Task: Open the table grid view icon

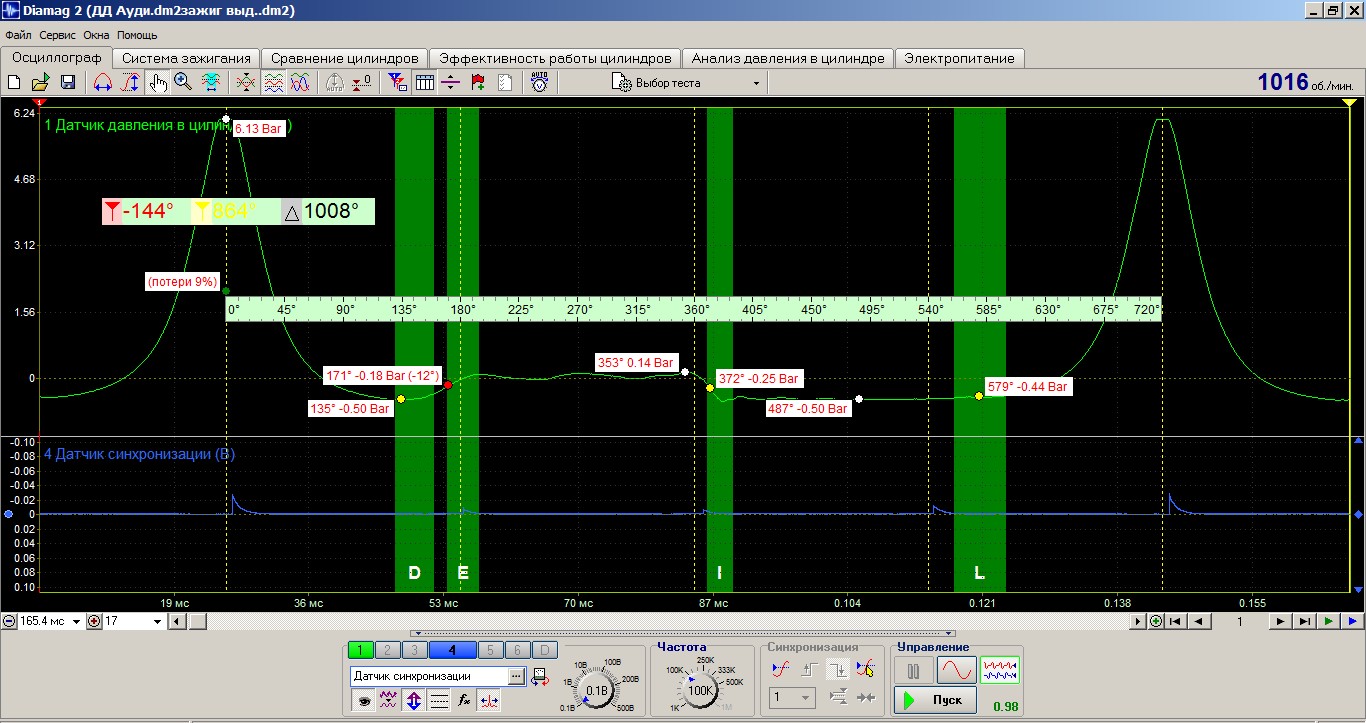Action: [424, 83]
